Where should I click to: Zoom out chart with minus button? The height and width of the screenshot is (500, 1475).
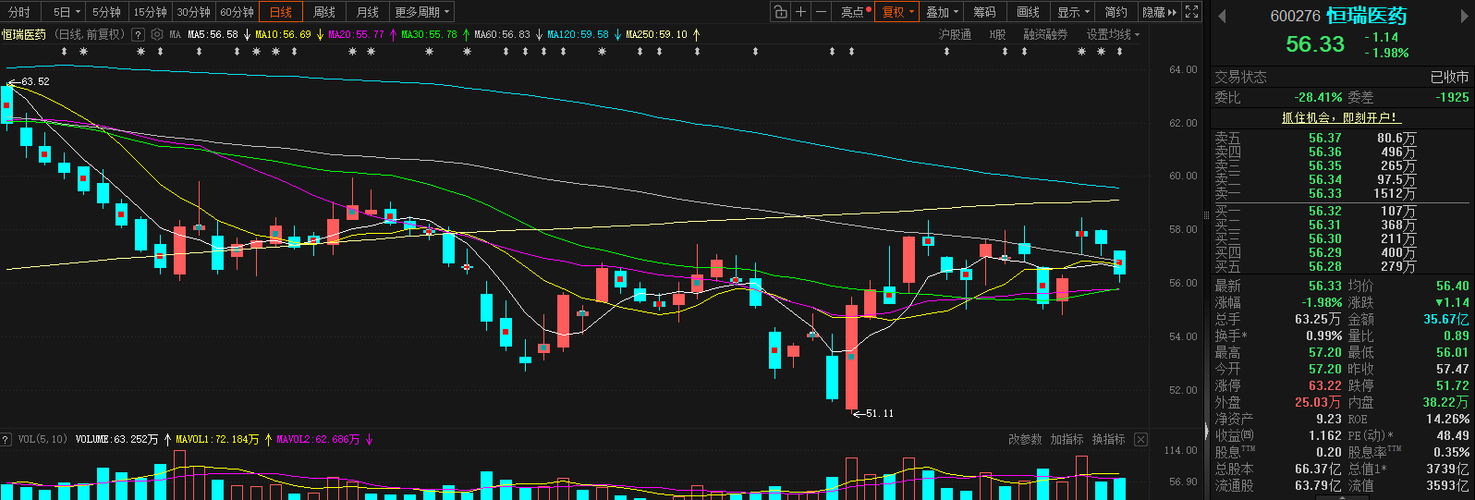821,12
